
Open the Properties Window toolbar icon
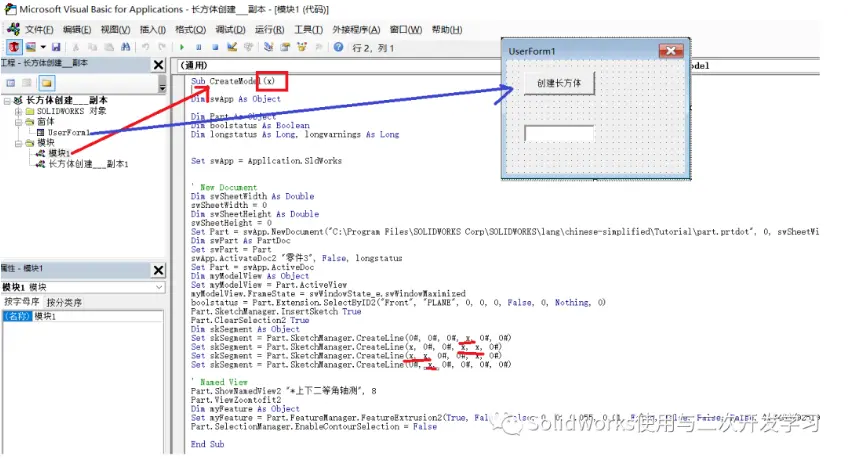(x=285, y=47)
